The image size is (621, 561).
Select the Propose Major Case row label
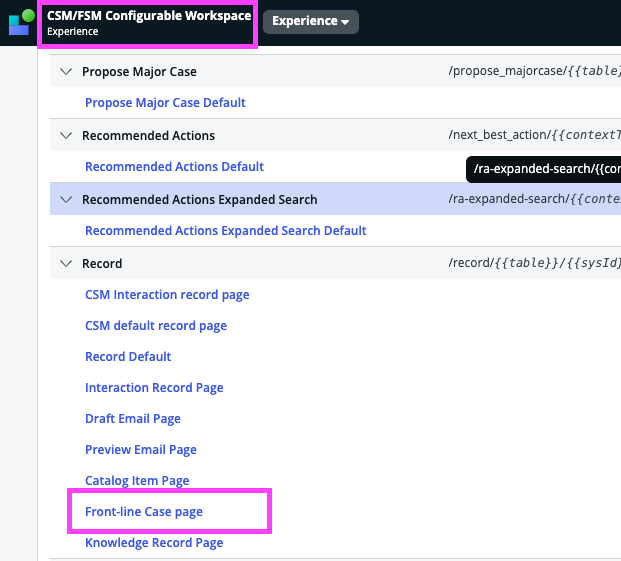[x=139, y=72]
